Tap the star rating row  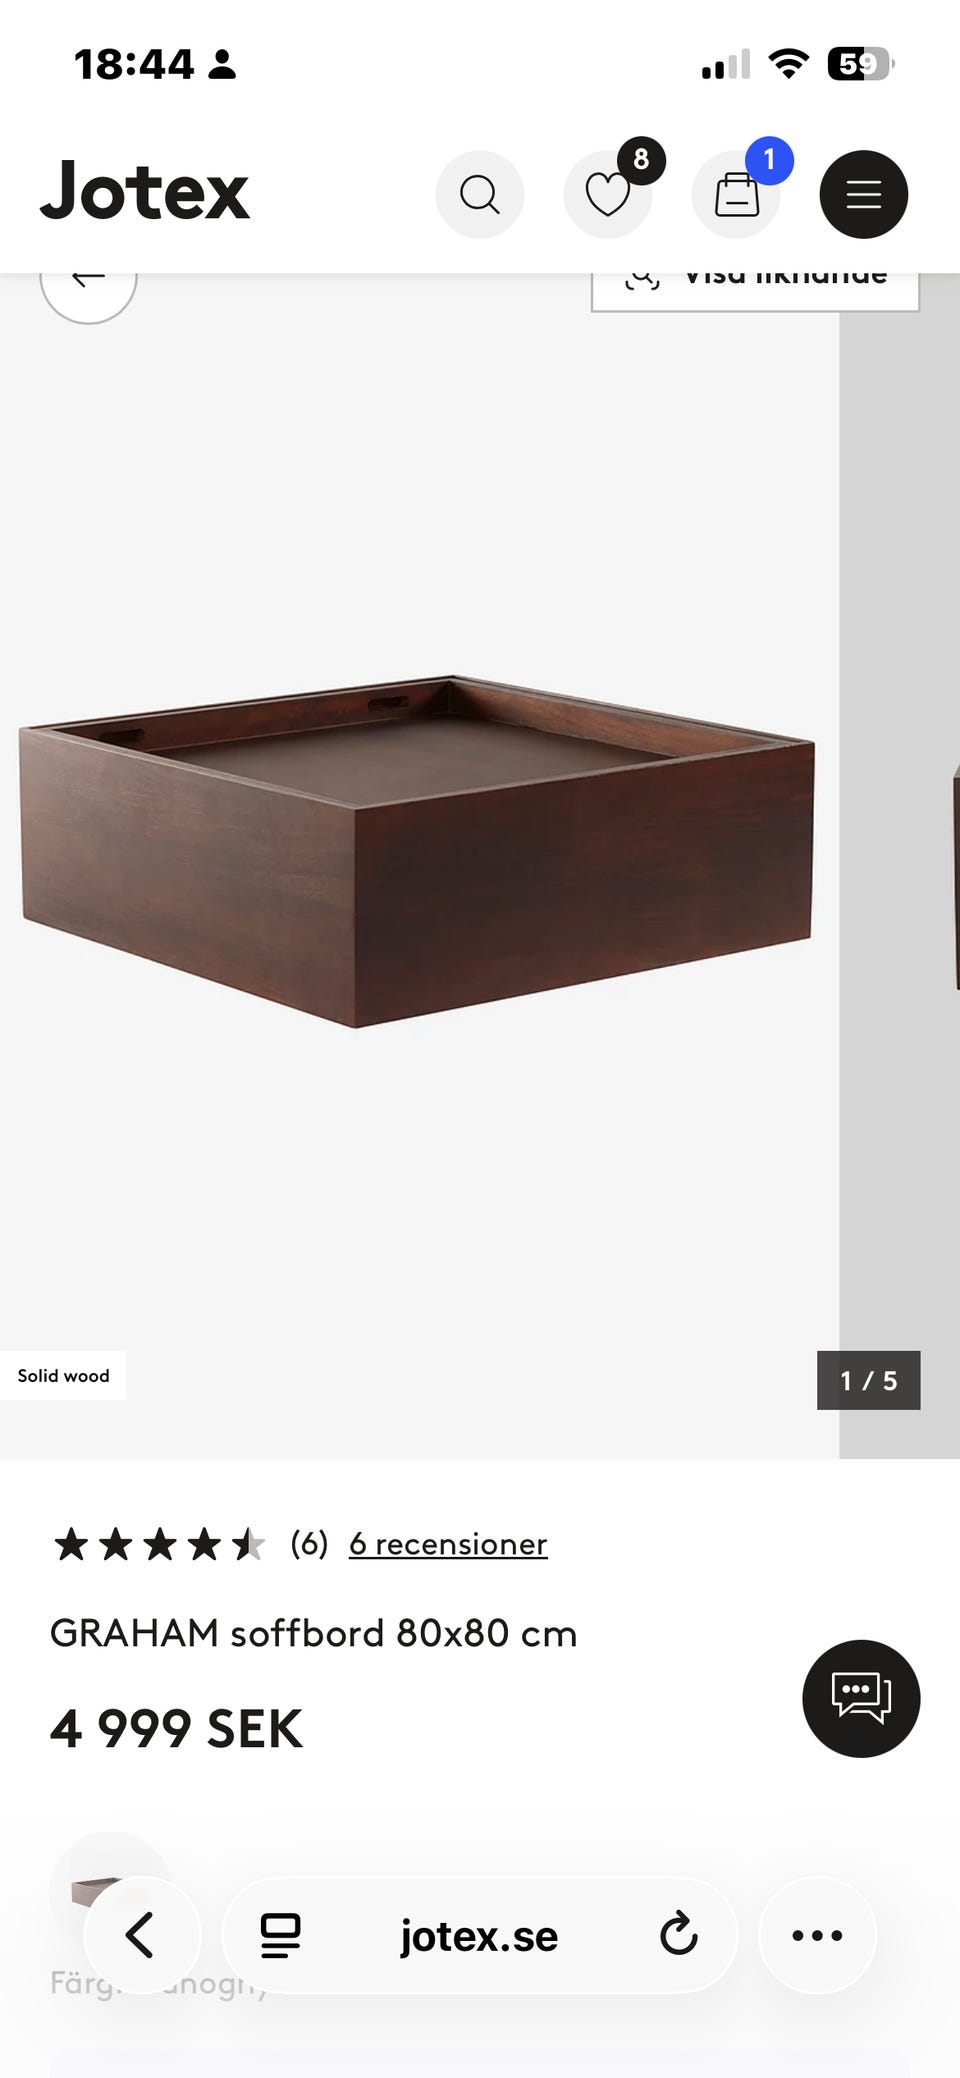tap(159, 1544)
